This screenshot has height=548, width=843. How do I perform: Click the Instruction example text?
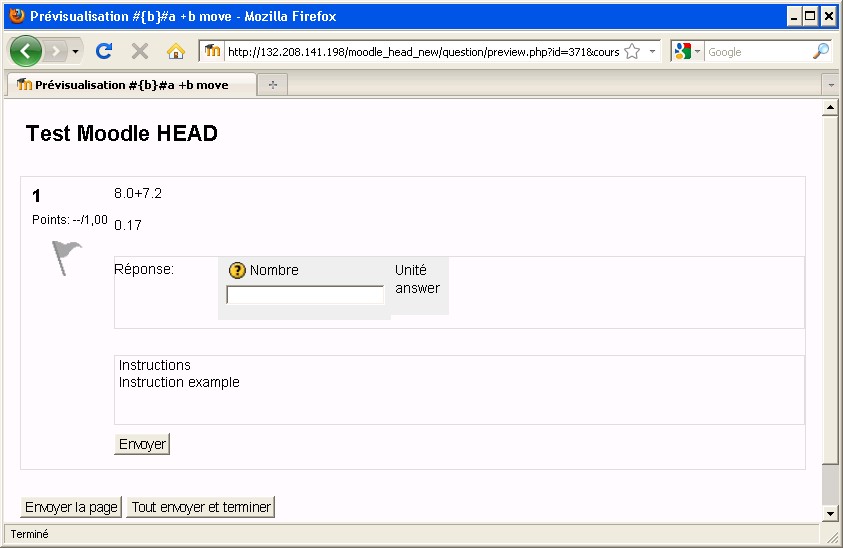179,382
